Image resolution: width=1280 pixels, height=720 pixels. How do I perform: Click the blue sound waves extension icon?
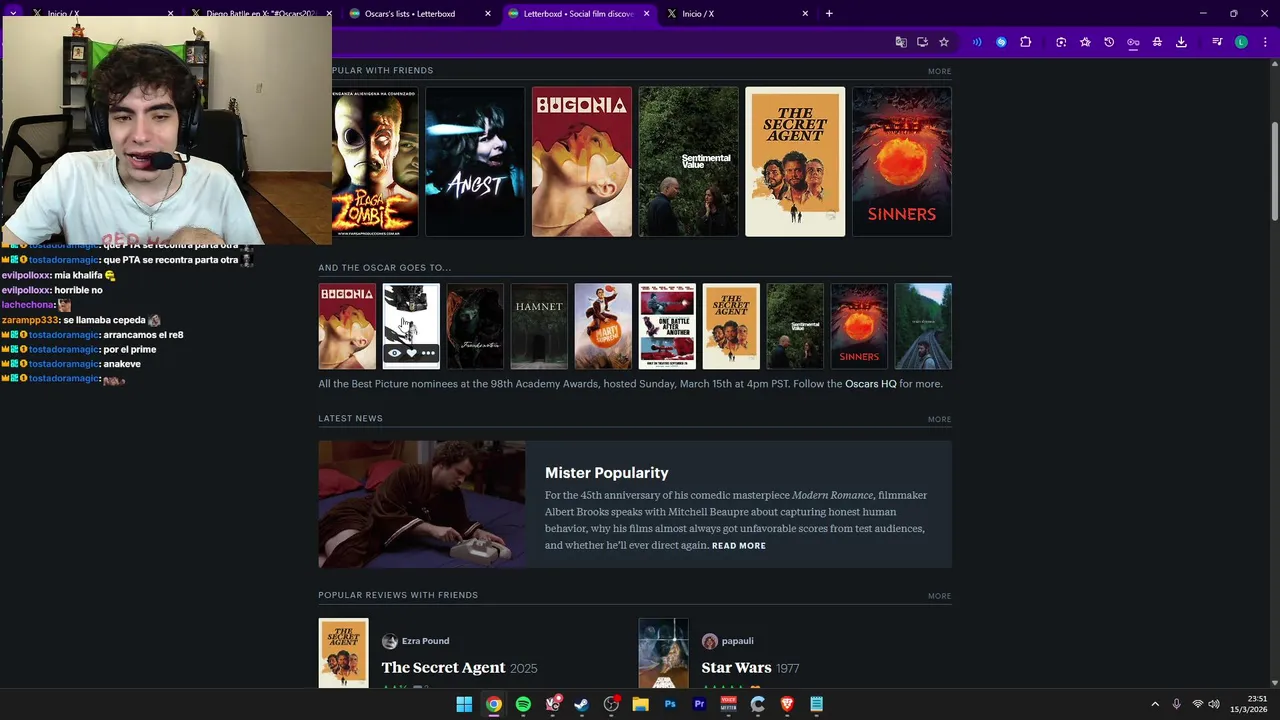point(977,42)
